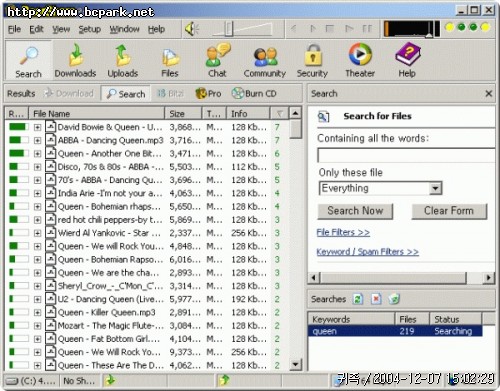Click the pause button in media controls

367,29
